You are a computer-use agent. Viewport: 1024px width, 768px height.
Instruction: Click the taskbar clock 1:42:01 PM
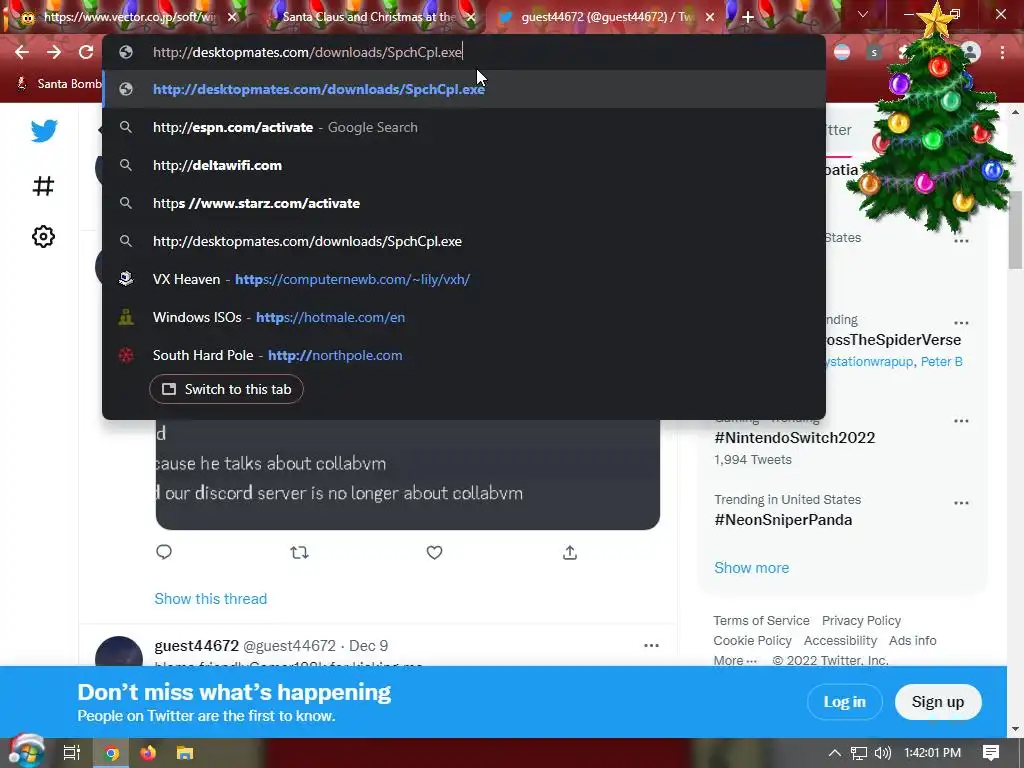(x=932, y=753)
